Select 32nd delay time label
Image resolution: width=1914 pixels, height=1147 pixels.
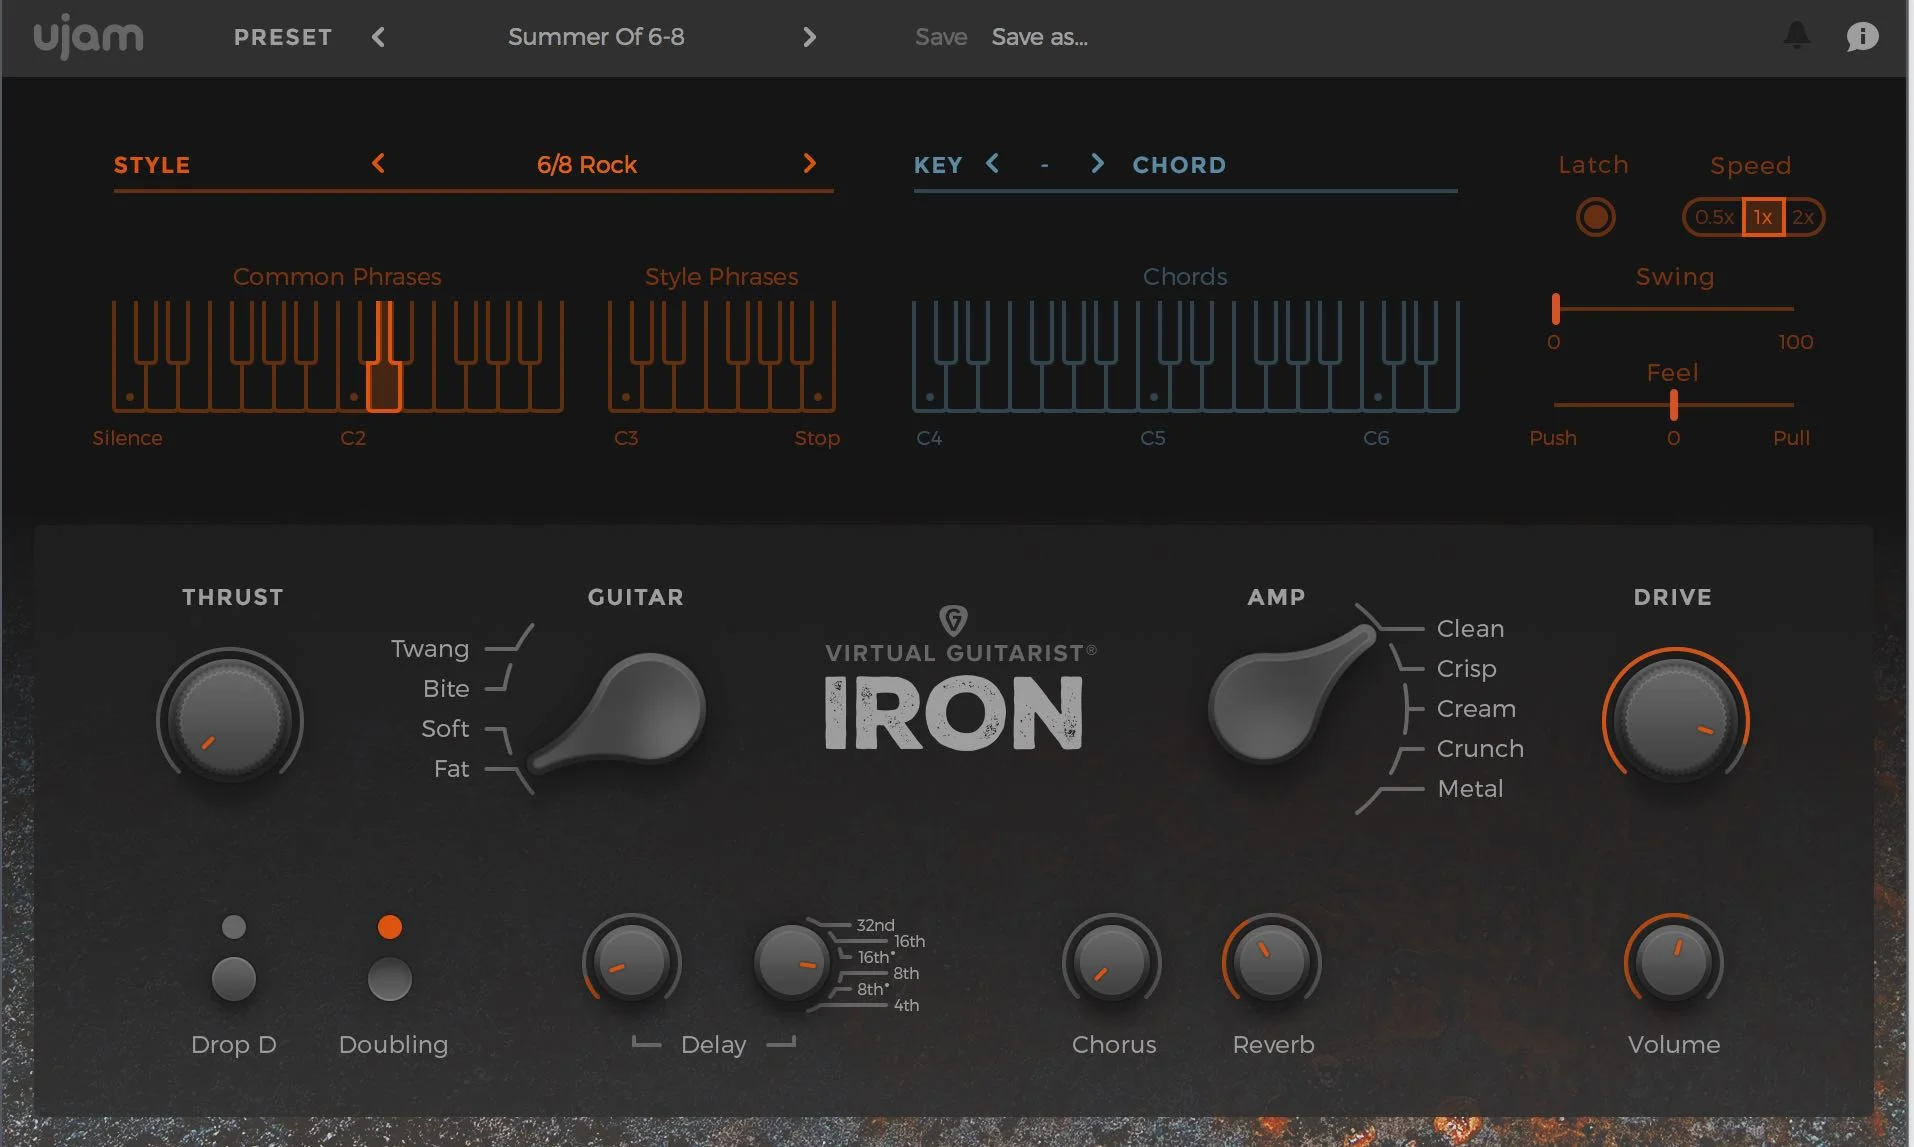pos(875,925)
